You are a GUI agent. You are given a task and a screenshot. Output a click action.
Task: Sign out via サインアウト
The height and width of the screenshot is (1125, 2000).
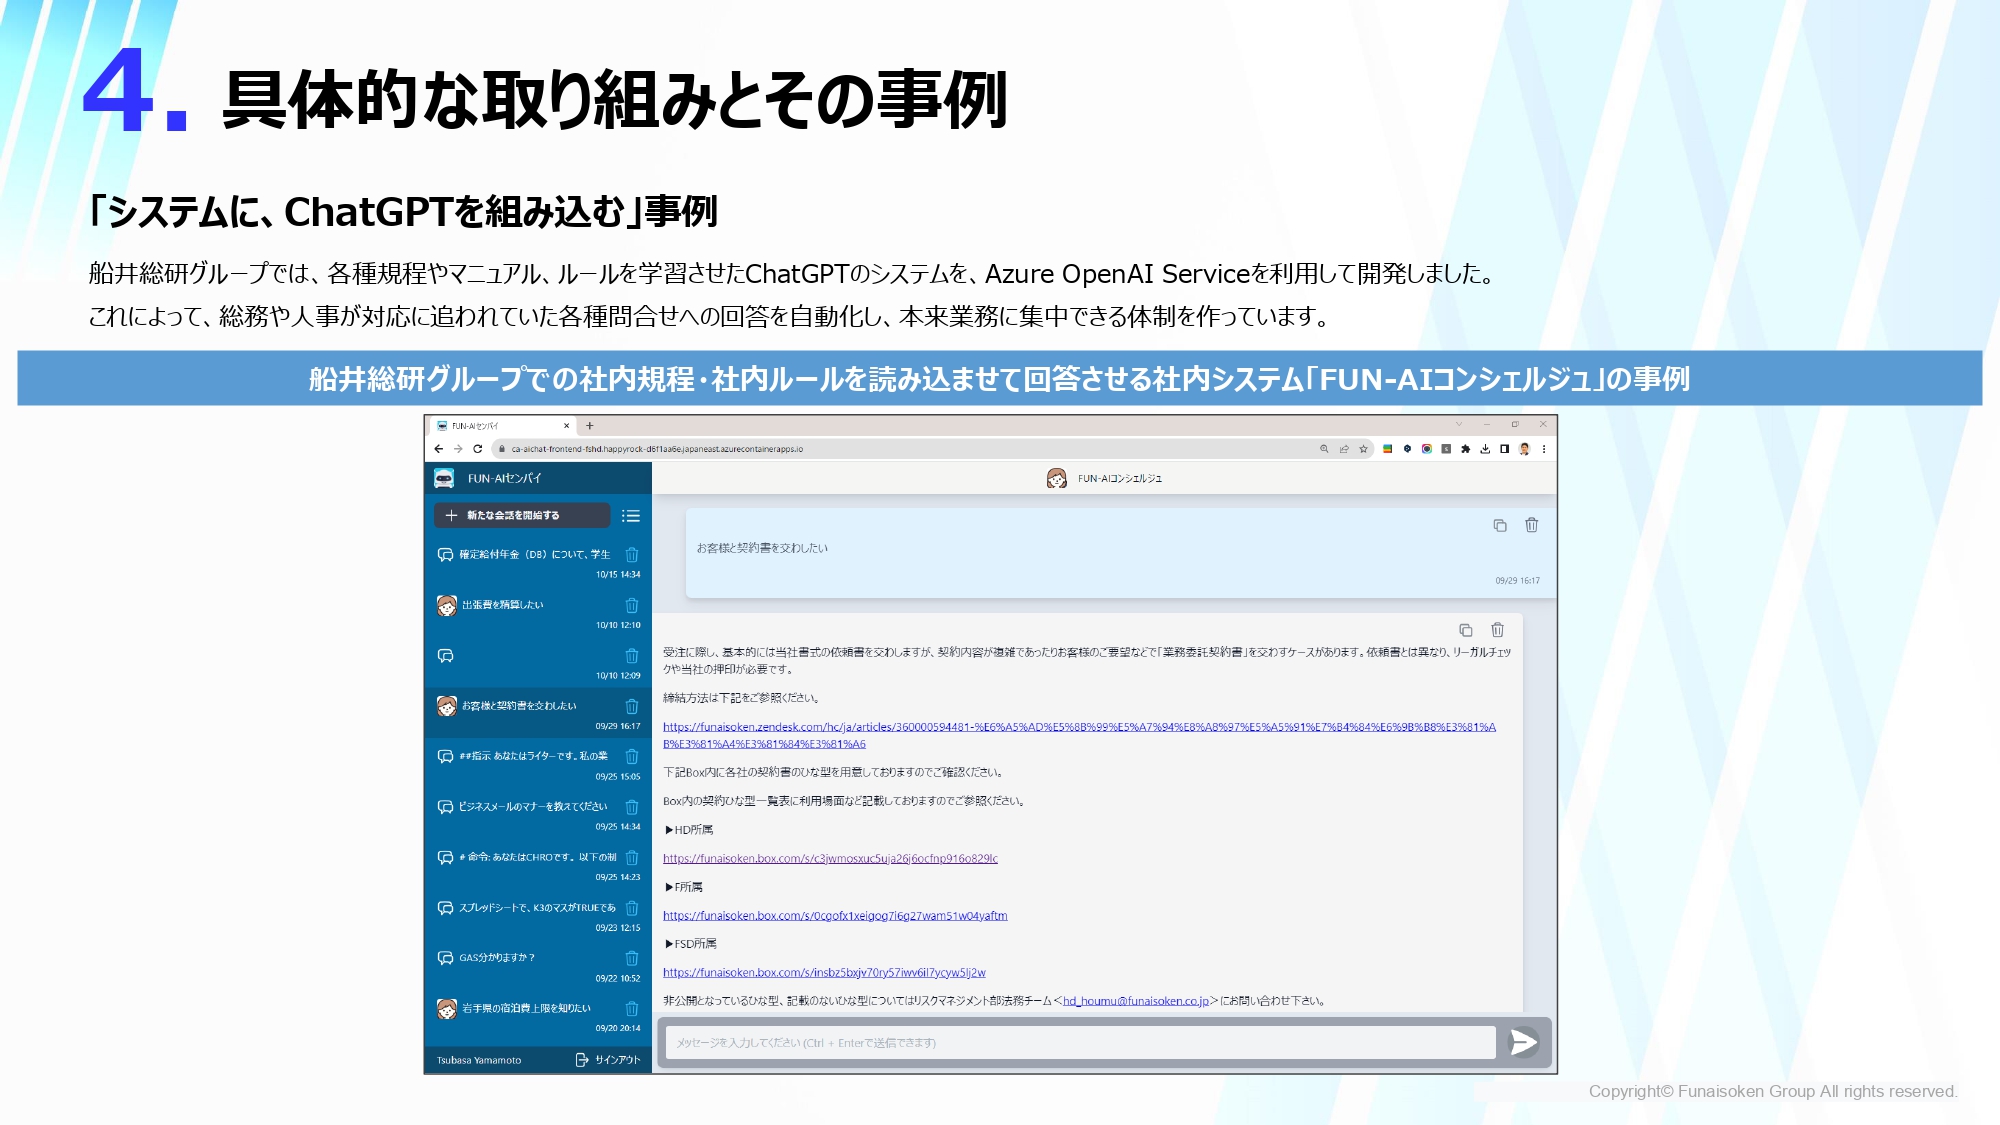[608, 1060]
